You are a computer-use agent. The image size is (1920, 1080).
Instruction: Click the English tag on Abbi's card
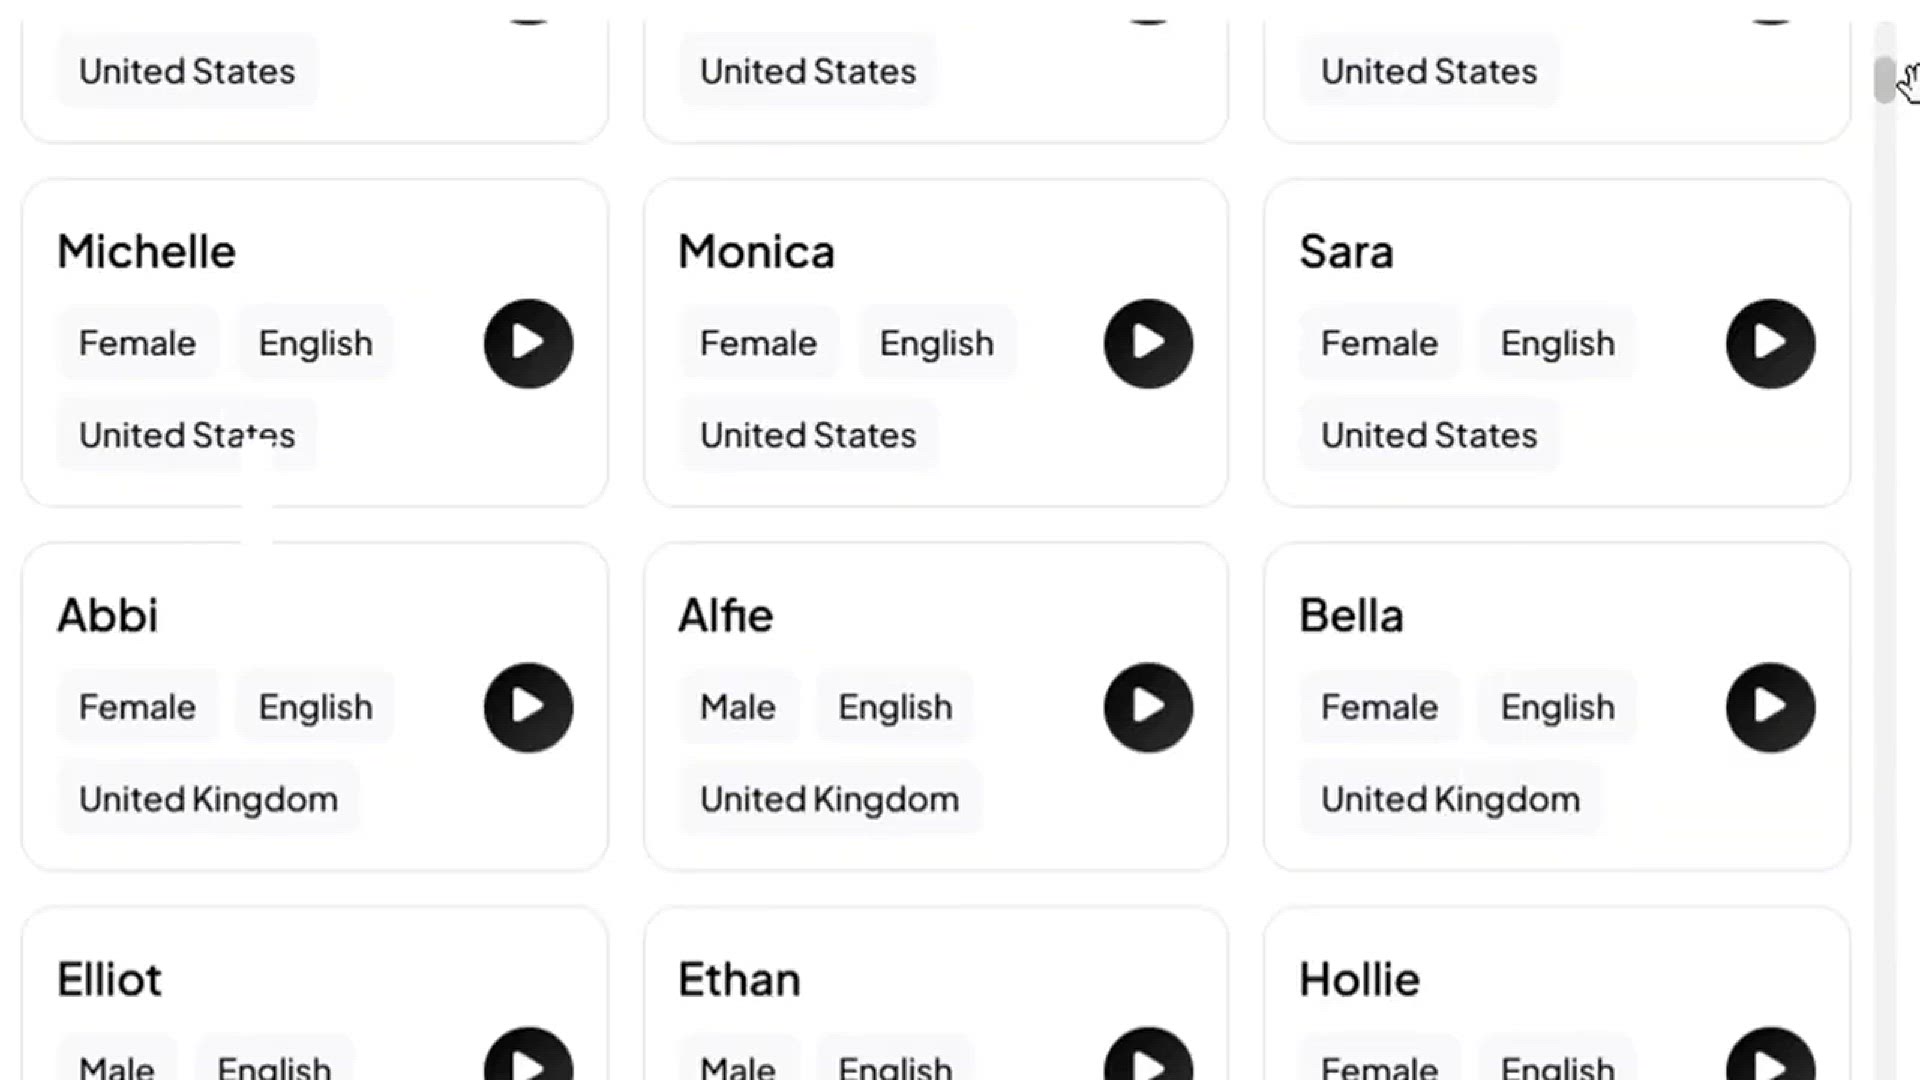coord(314,707)
